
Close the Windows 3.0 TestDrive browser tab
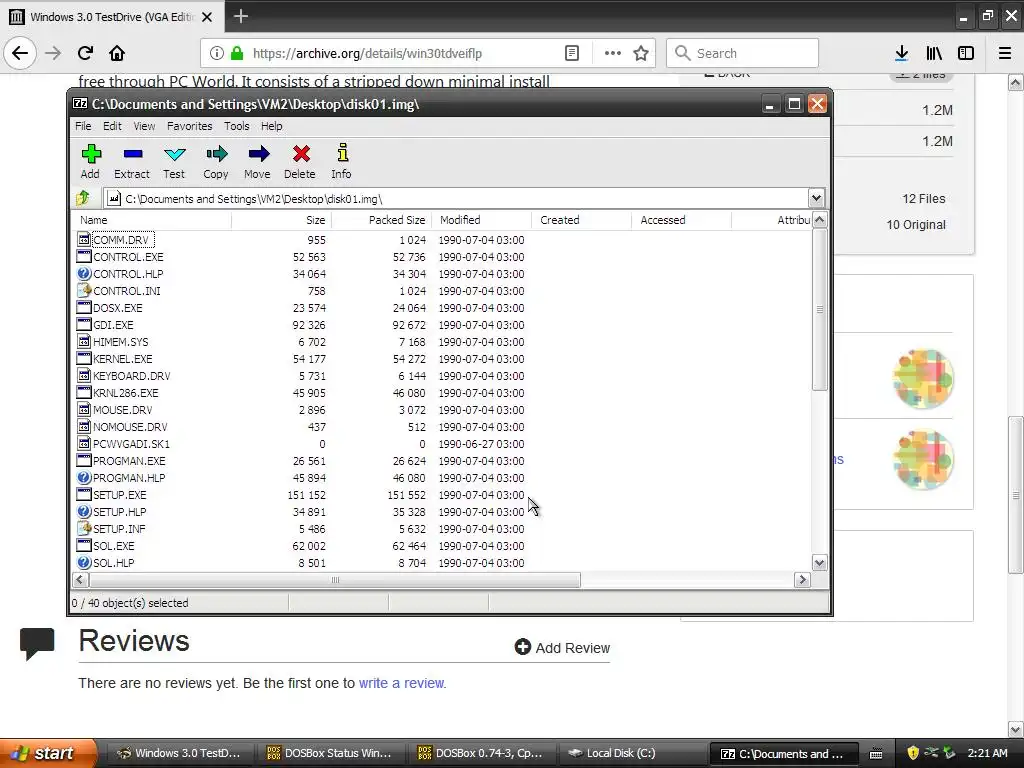[x=207, y=17]
